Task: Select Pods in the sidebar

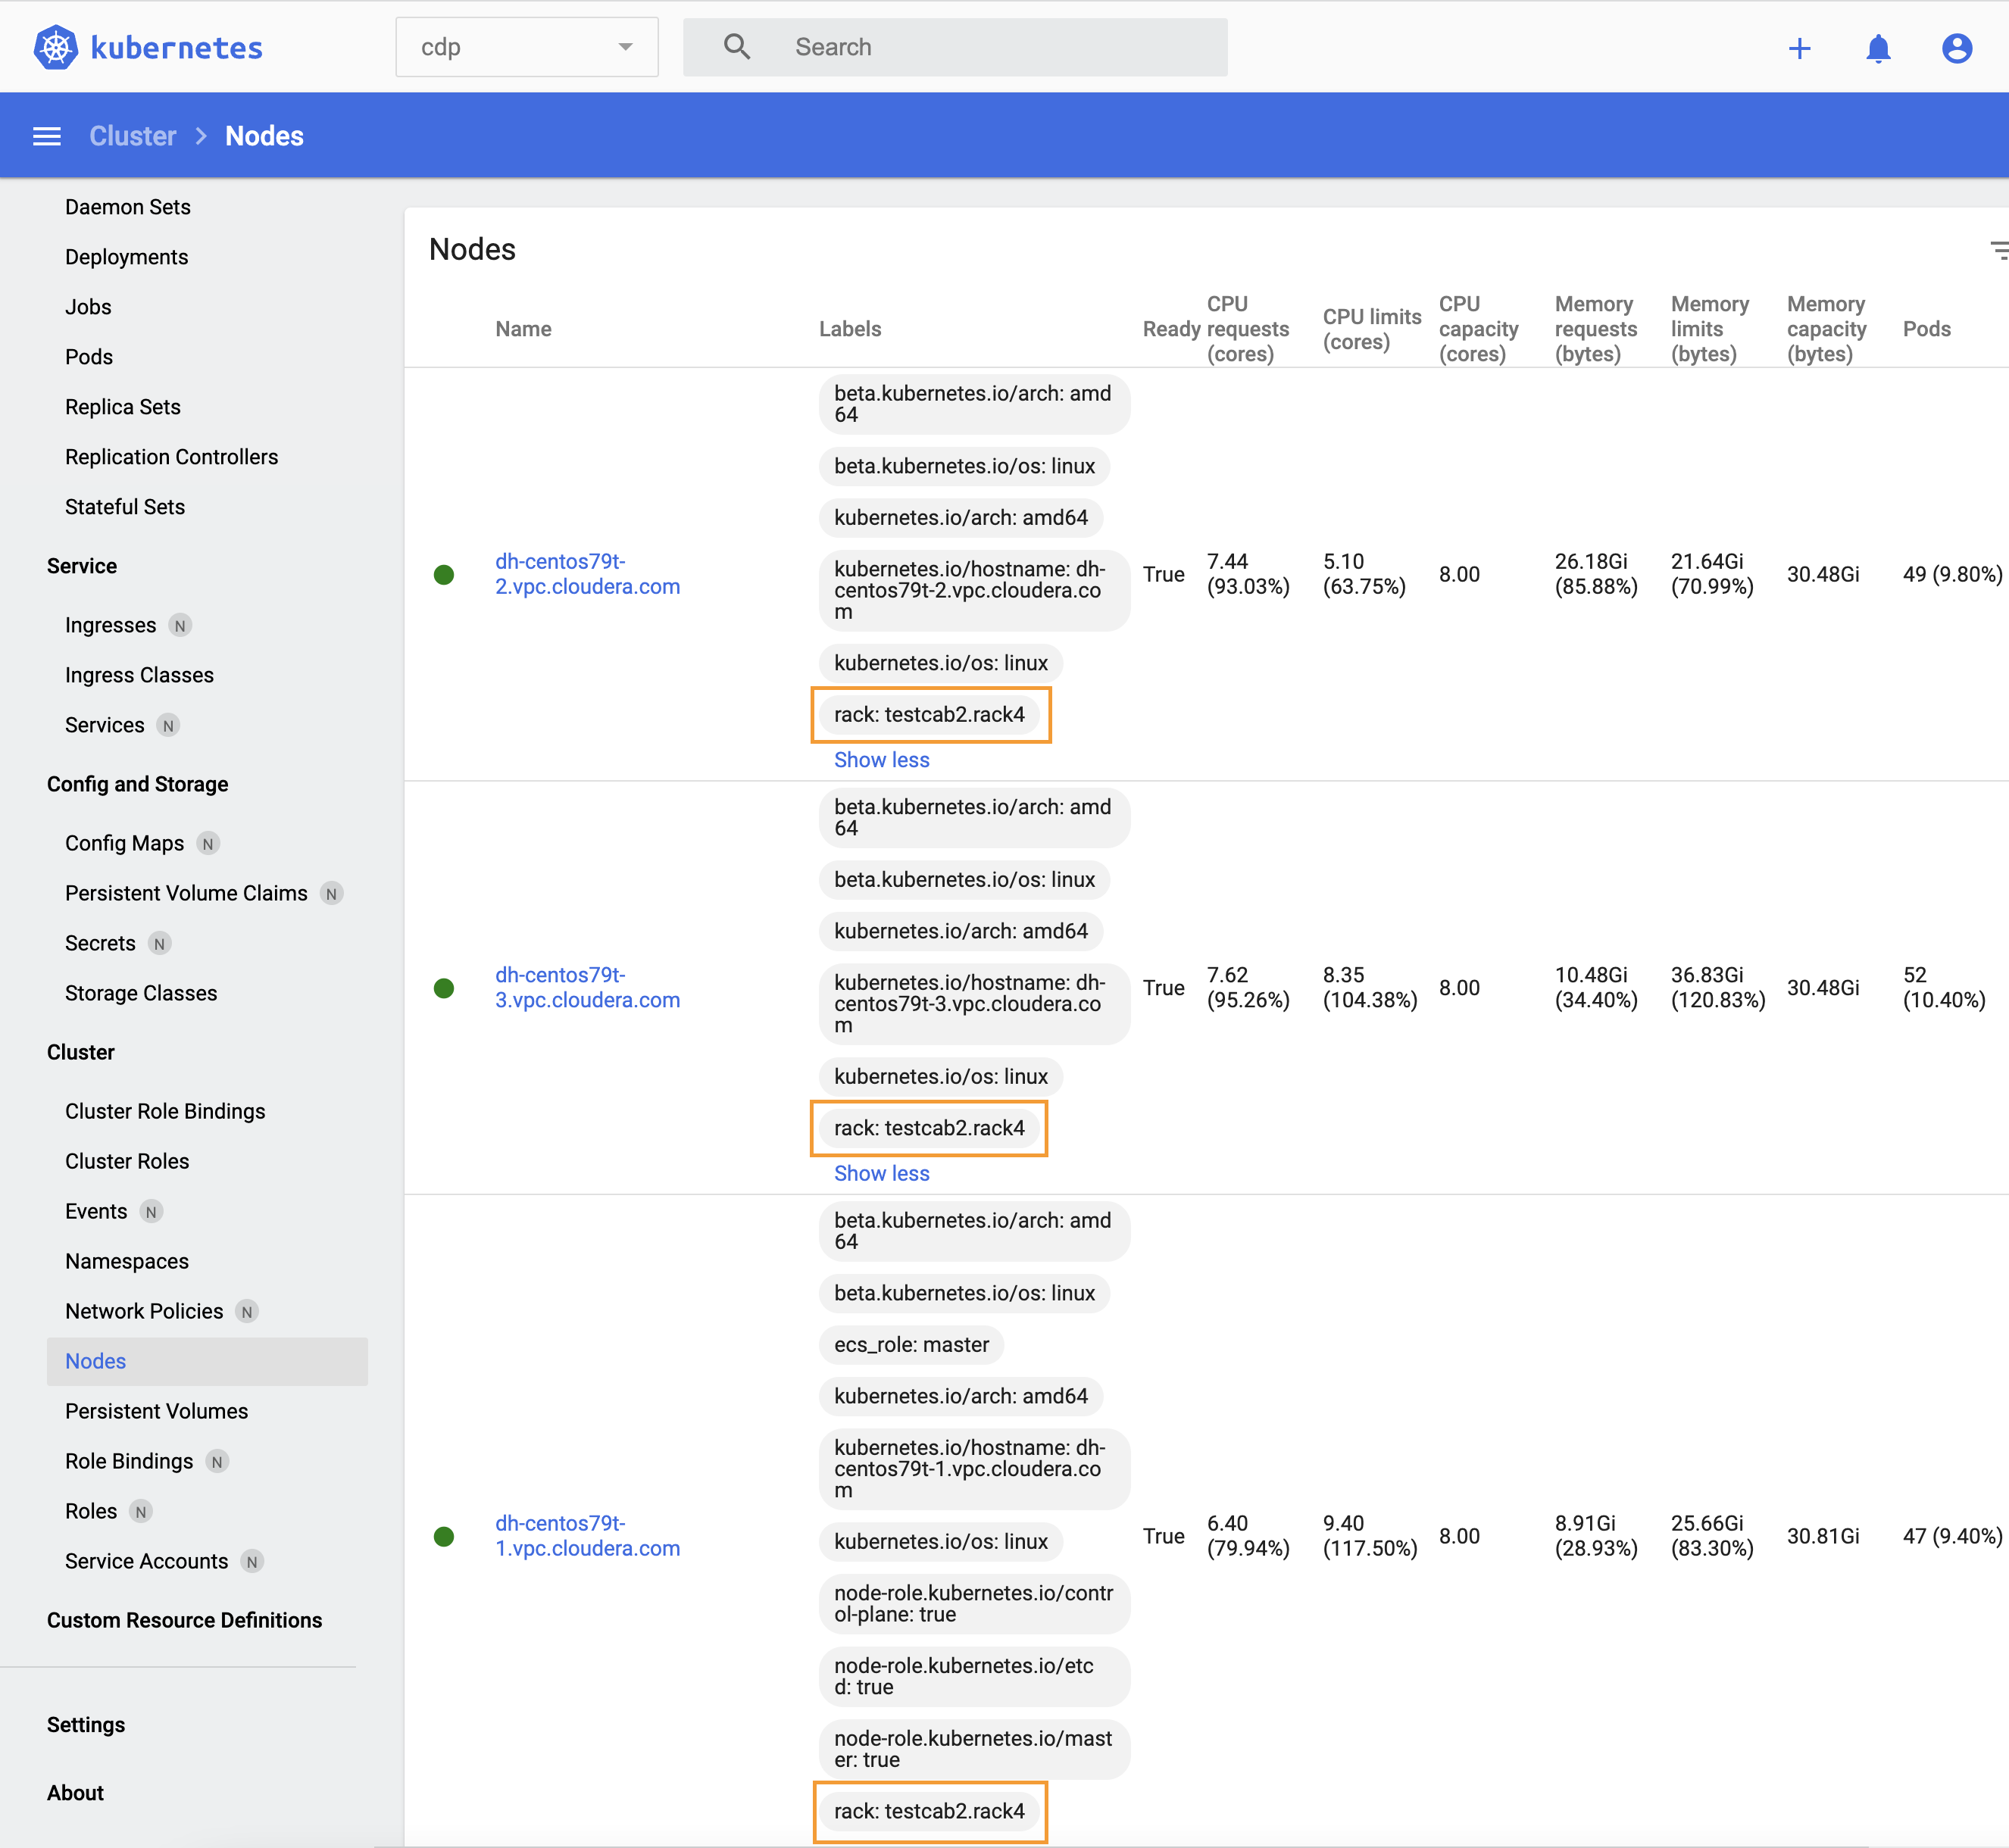Action: coord(89,357)
